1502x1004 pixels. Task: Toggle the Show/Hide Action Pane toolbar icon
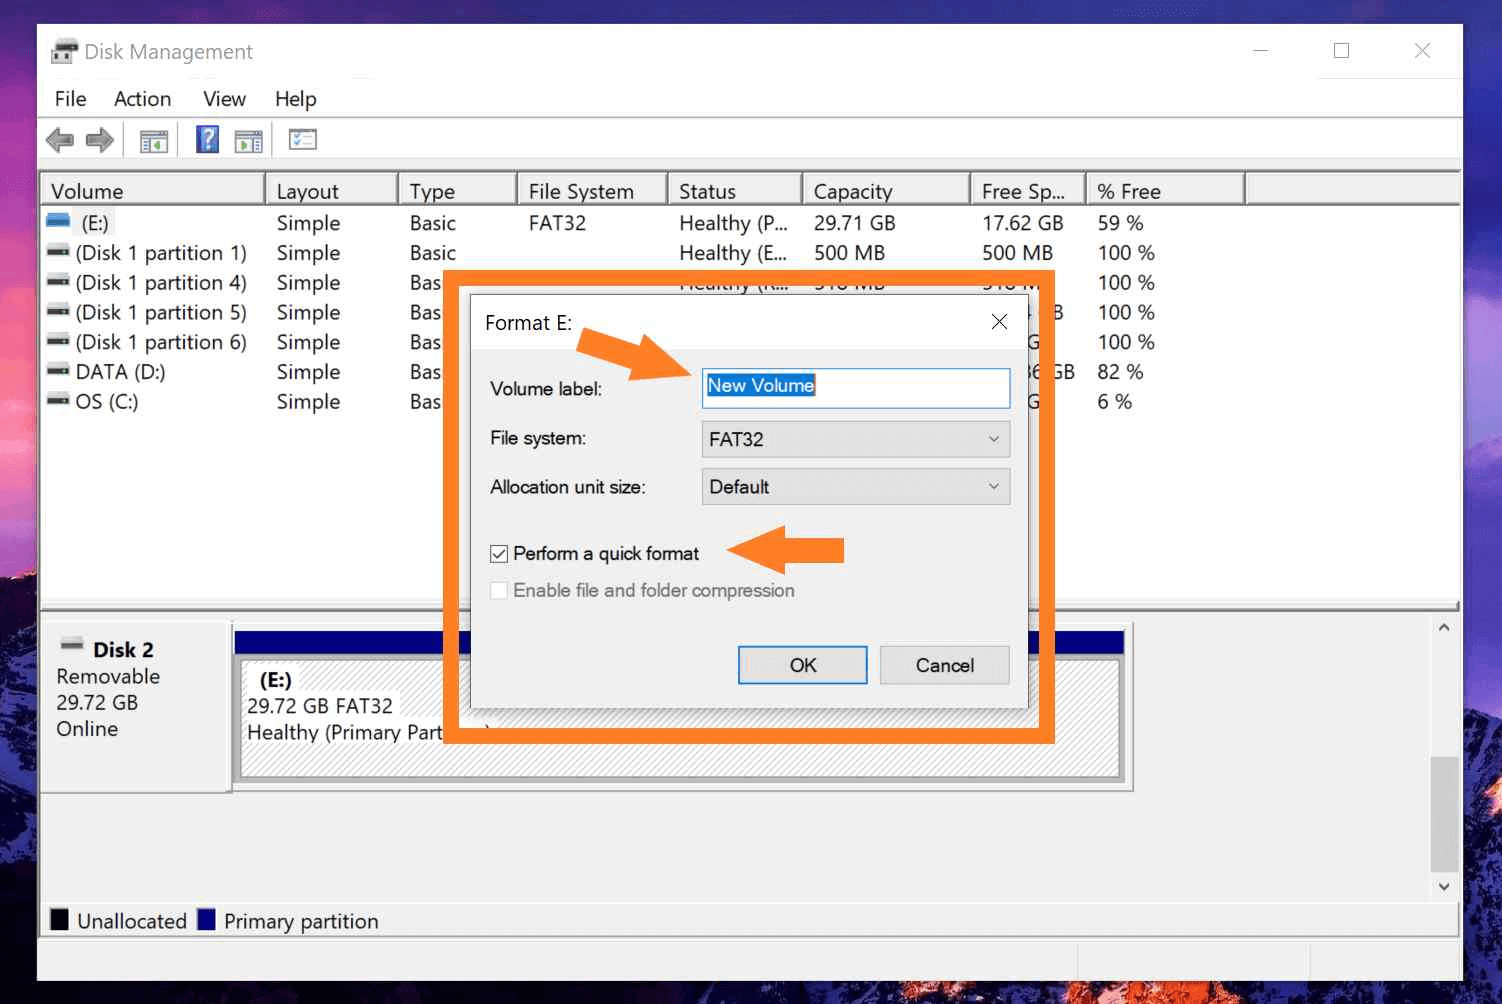click(248, 139)
